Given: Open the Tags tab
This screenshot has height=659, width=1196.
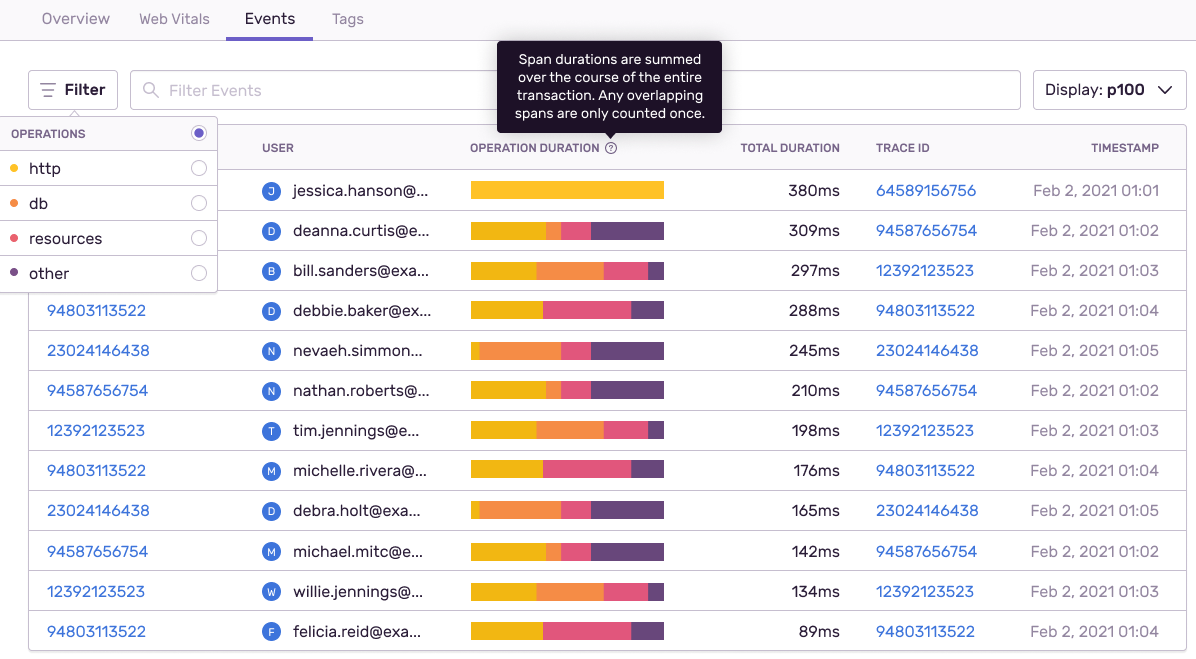Looking at the screenshot, I should tap(347, 19).
